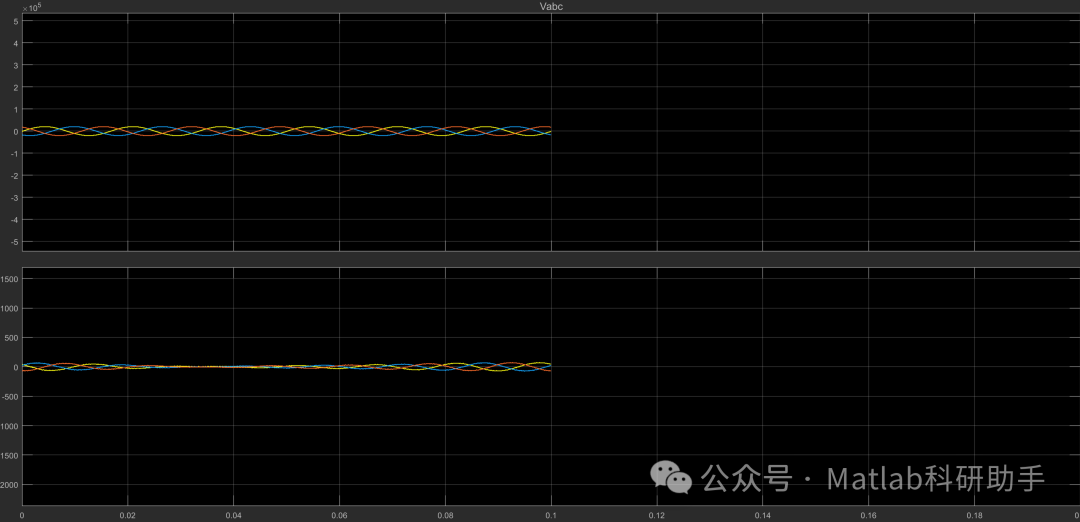The width and height of the screenshot is (1080, 522).
Task: Click the positive 500 tick on lower y-axis
Action: [11, 338]
